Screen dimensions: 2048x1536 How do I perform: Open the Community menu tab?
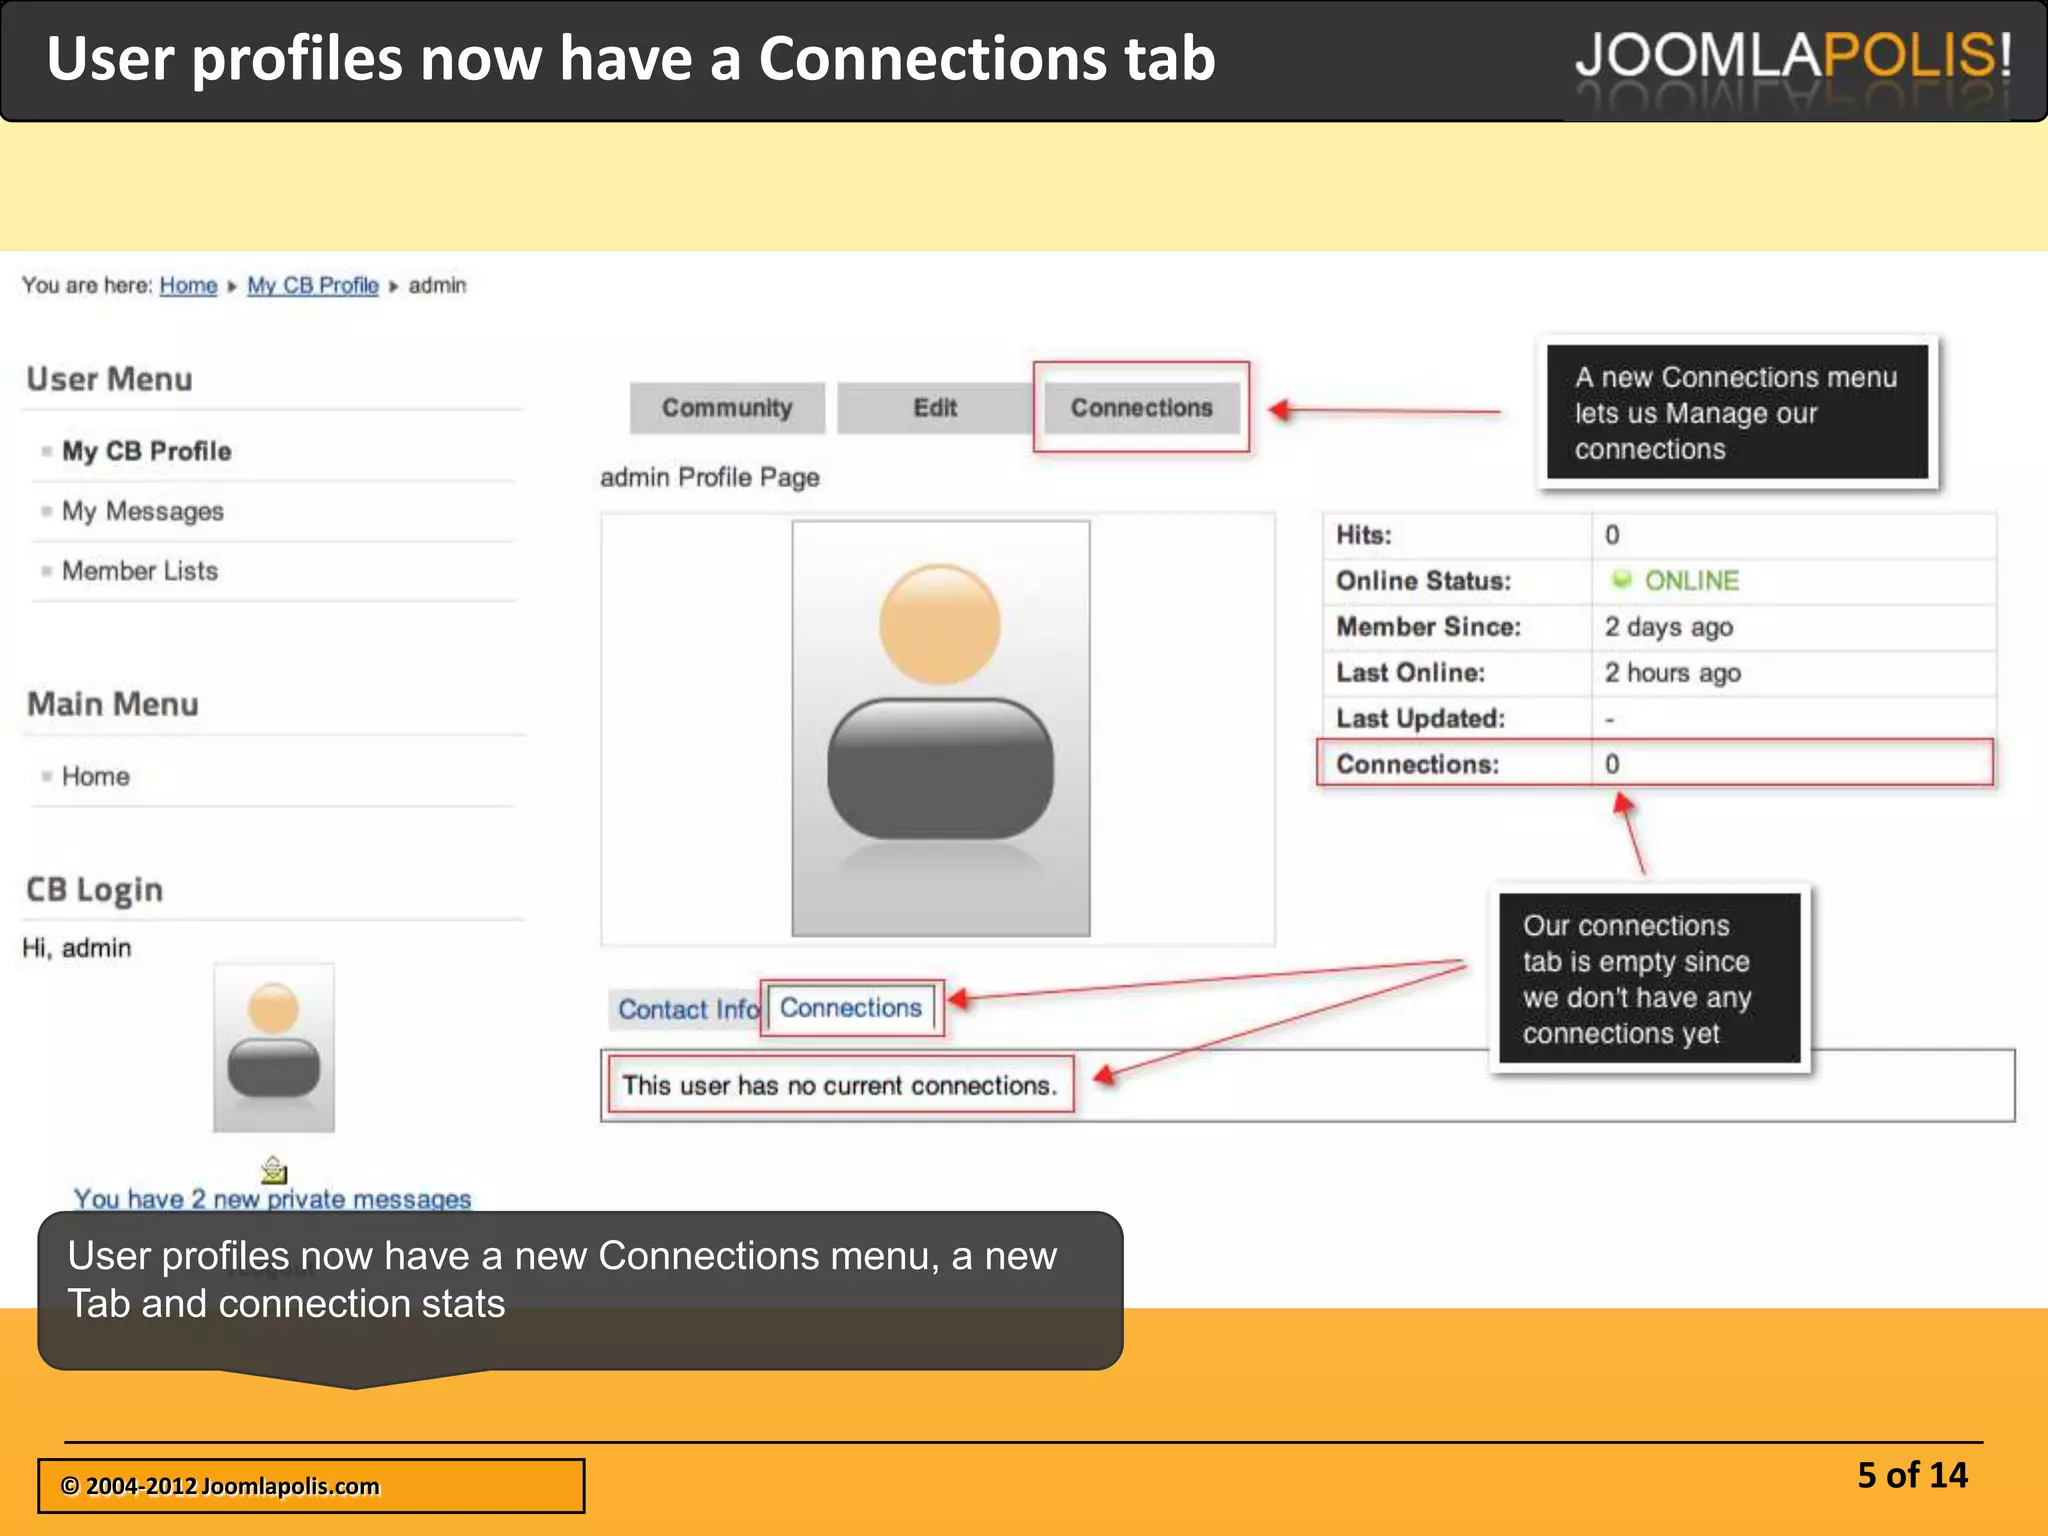(x=727, y=408)
